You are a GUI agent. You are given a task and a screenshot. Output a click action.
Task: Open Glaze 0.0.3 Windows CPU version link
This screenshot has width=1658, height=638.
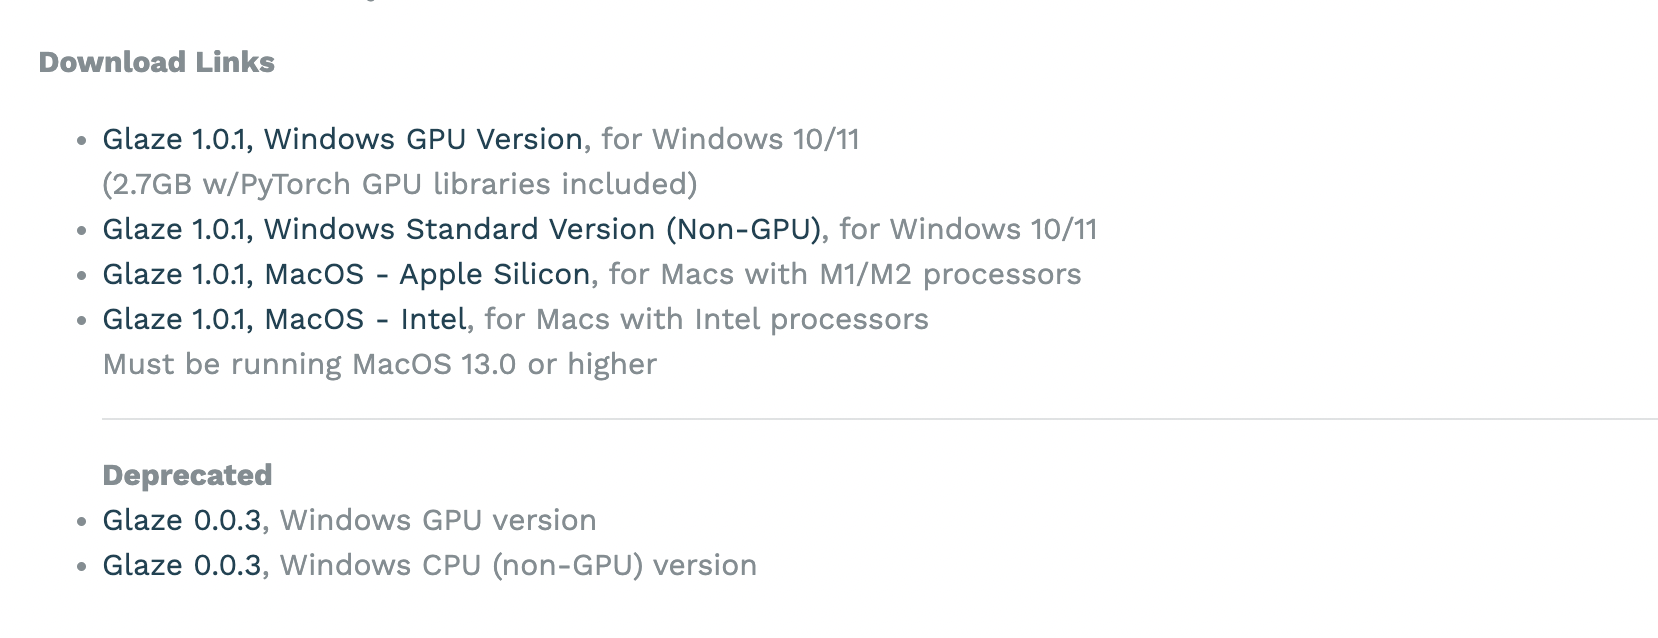click(x=182, y=565)
